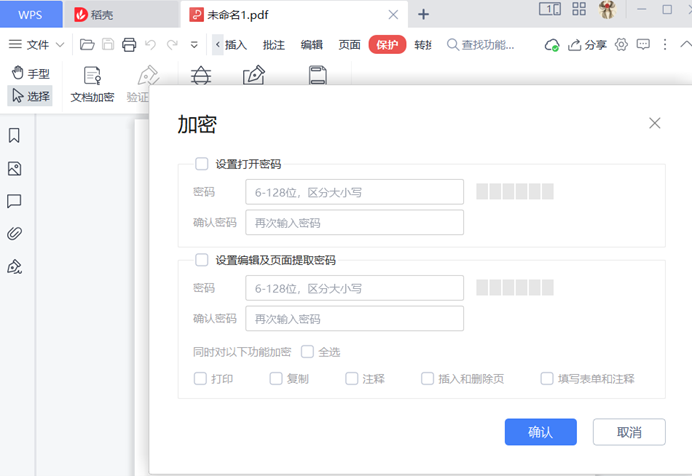The image size is (692, 476).
Task: Open the comments sidebar panel
Action: [x=14, y=201]
